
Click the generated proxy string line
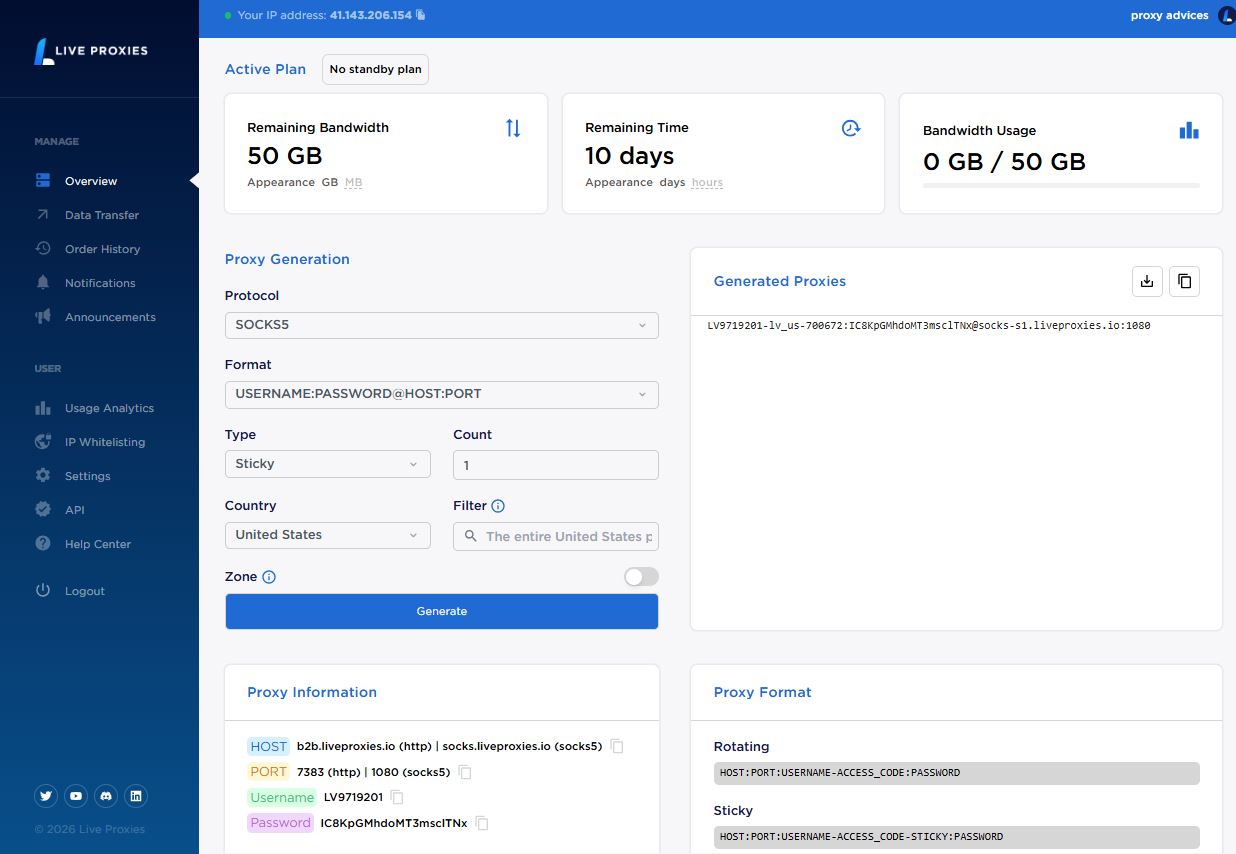tap(929, 326)
